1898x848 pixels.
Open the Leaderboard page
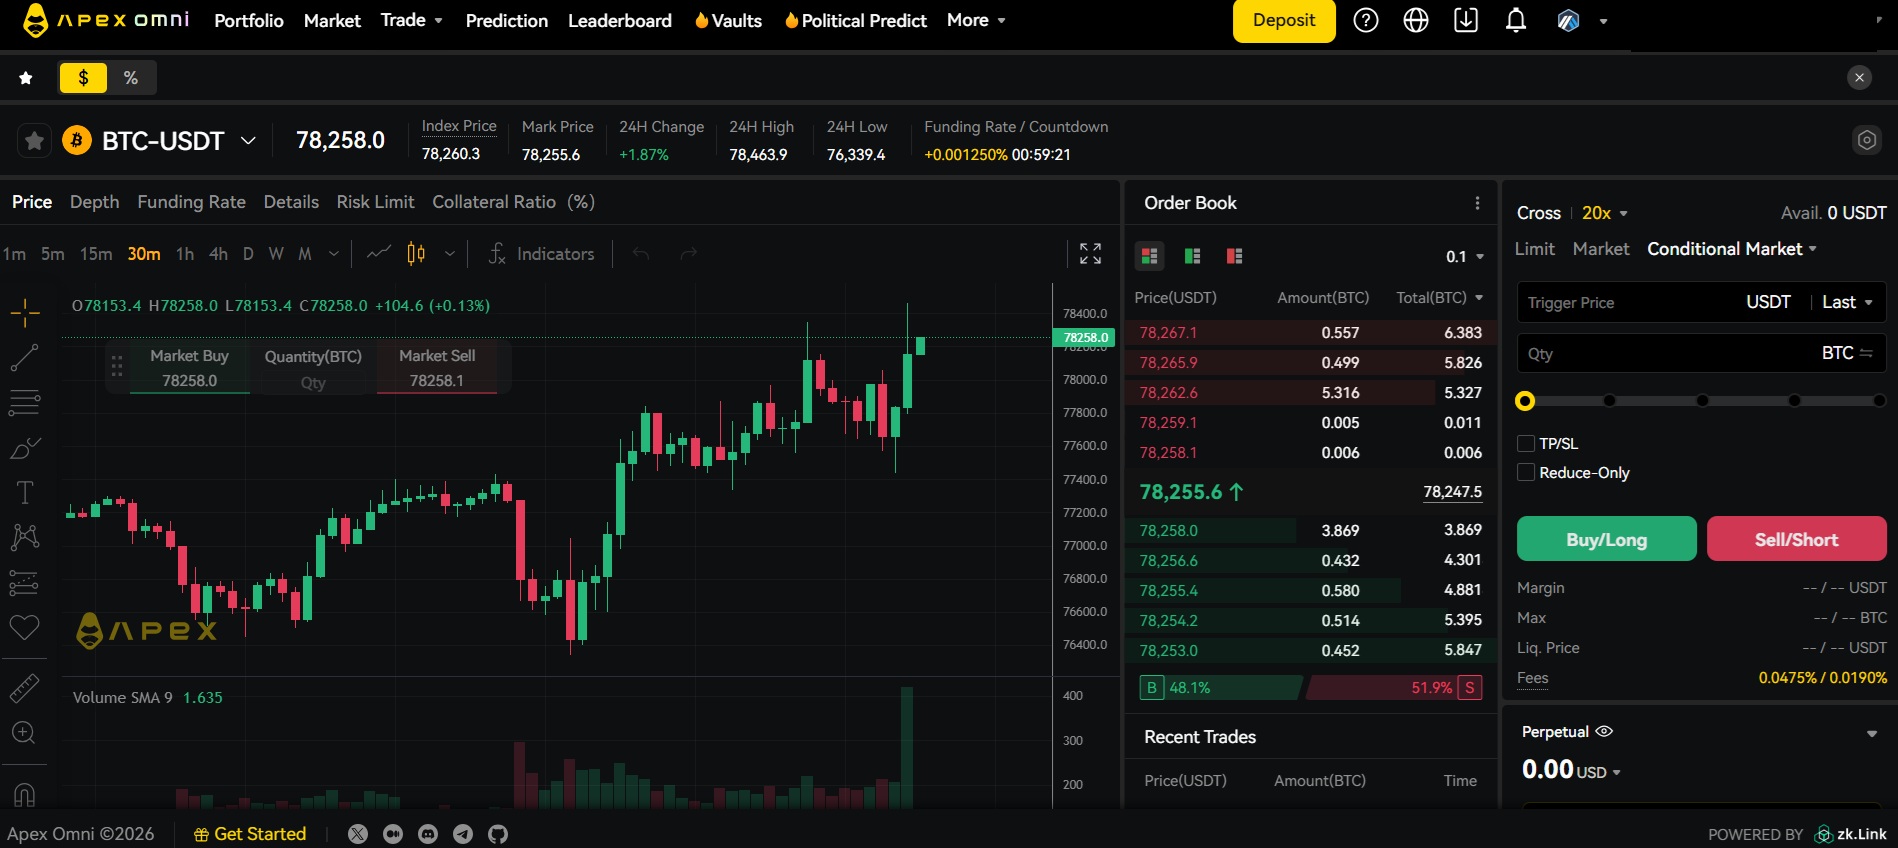tap(620, 20)
